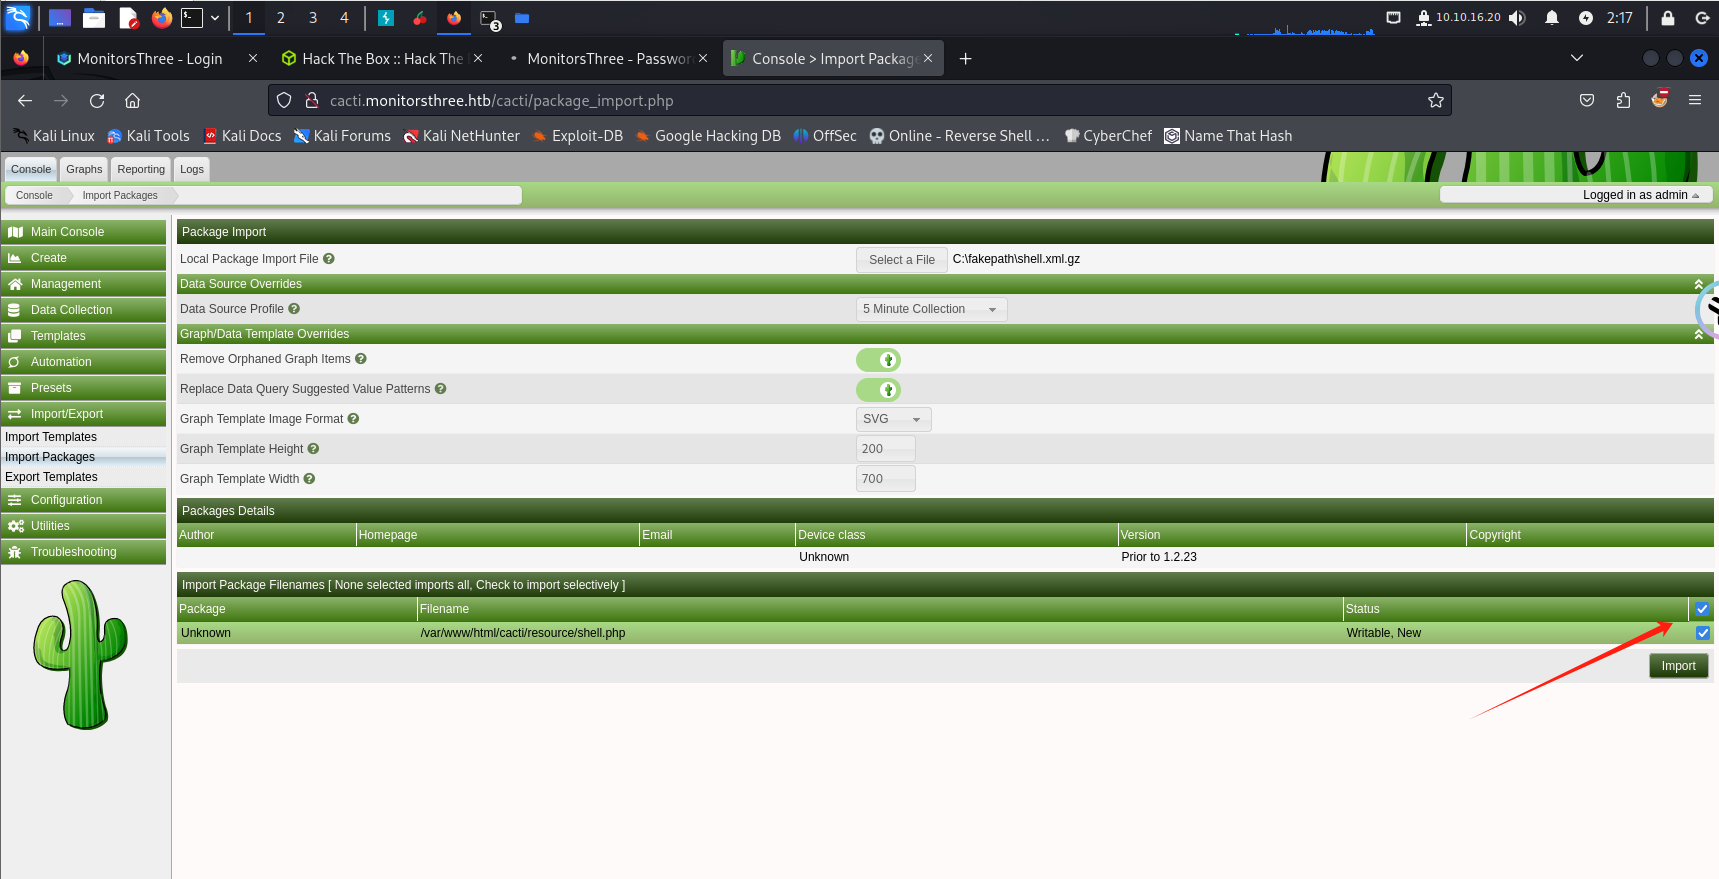
Task: Click the help icon beside Graph Template Height
Action: [313, 449]
